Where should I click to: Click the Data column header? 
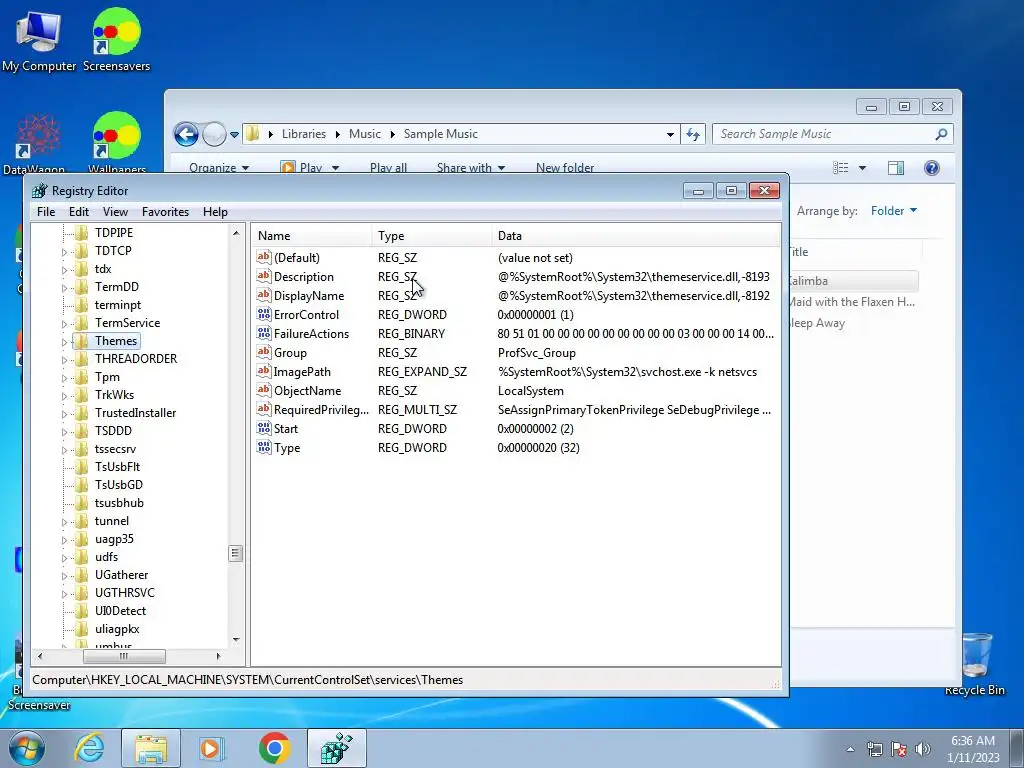tap(636, 236)
